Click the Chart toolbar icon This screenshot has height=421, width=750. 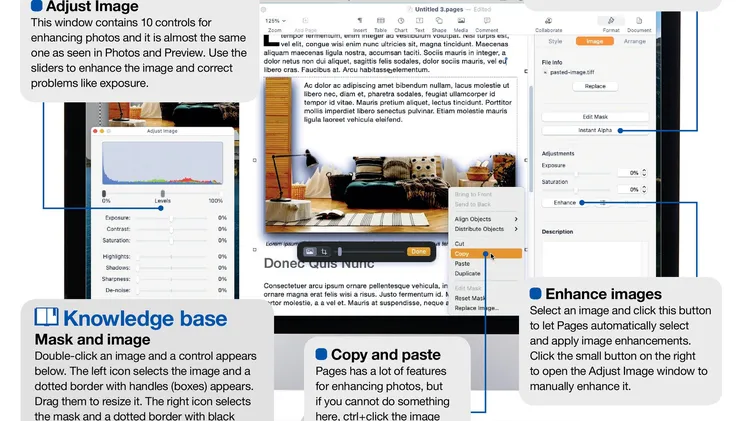click(401, 21)
